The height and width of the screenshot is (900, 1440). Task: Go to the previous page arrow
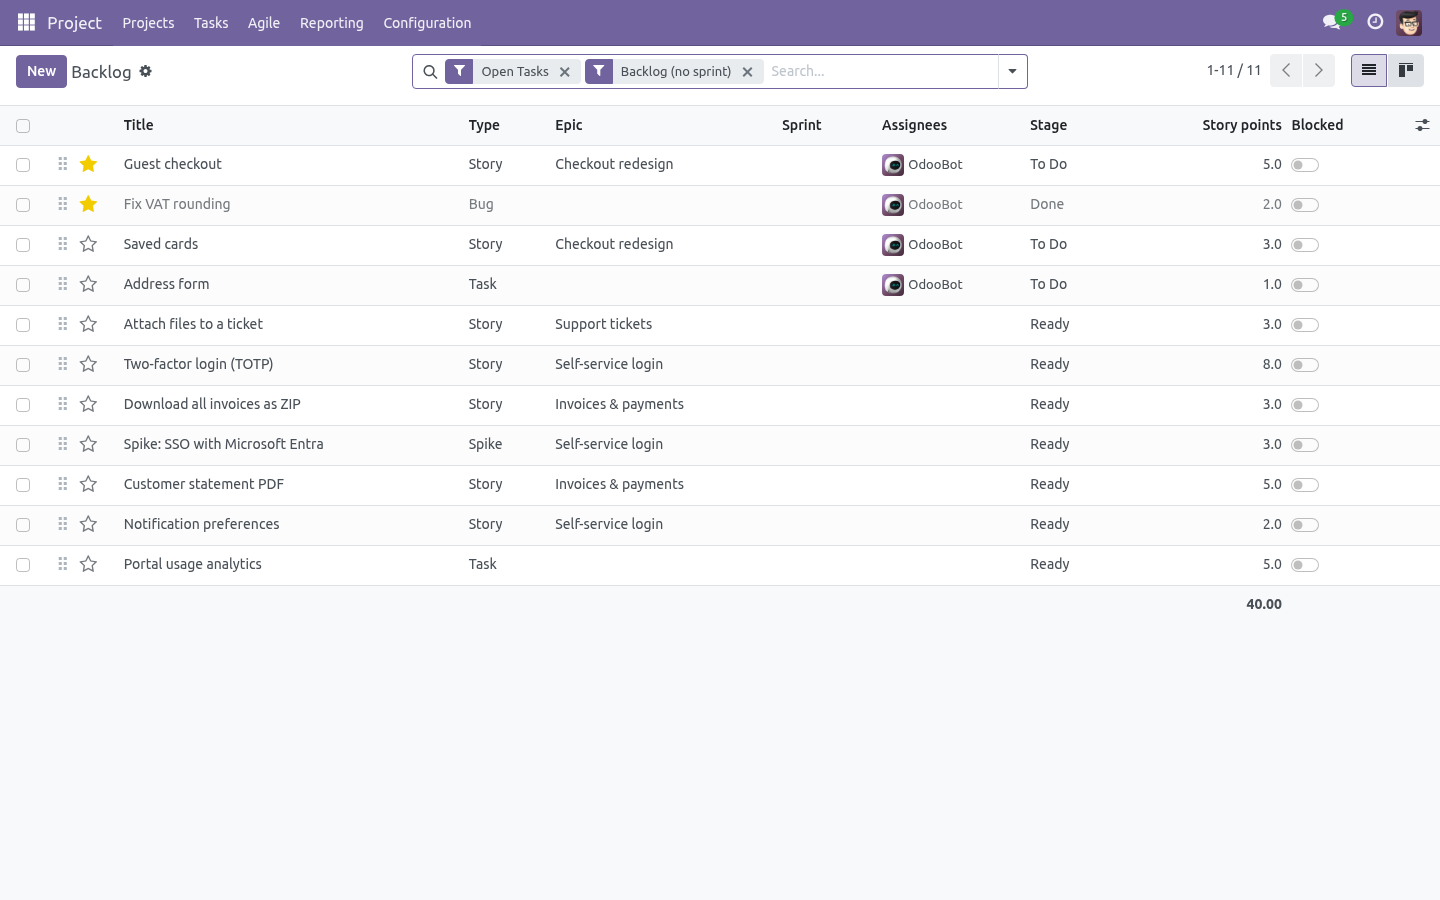point(1286,70)
